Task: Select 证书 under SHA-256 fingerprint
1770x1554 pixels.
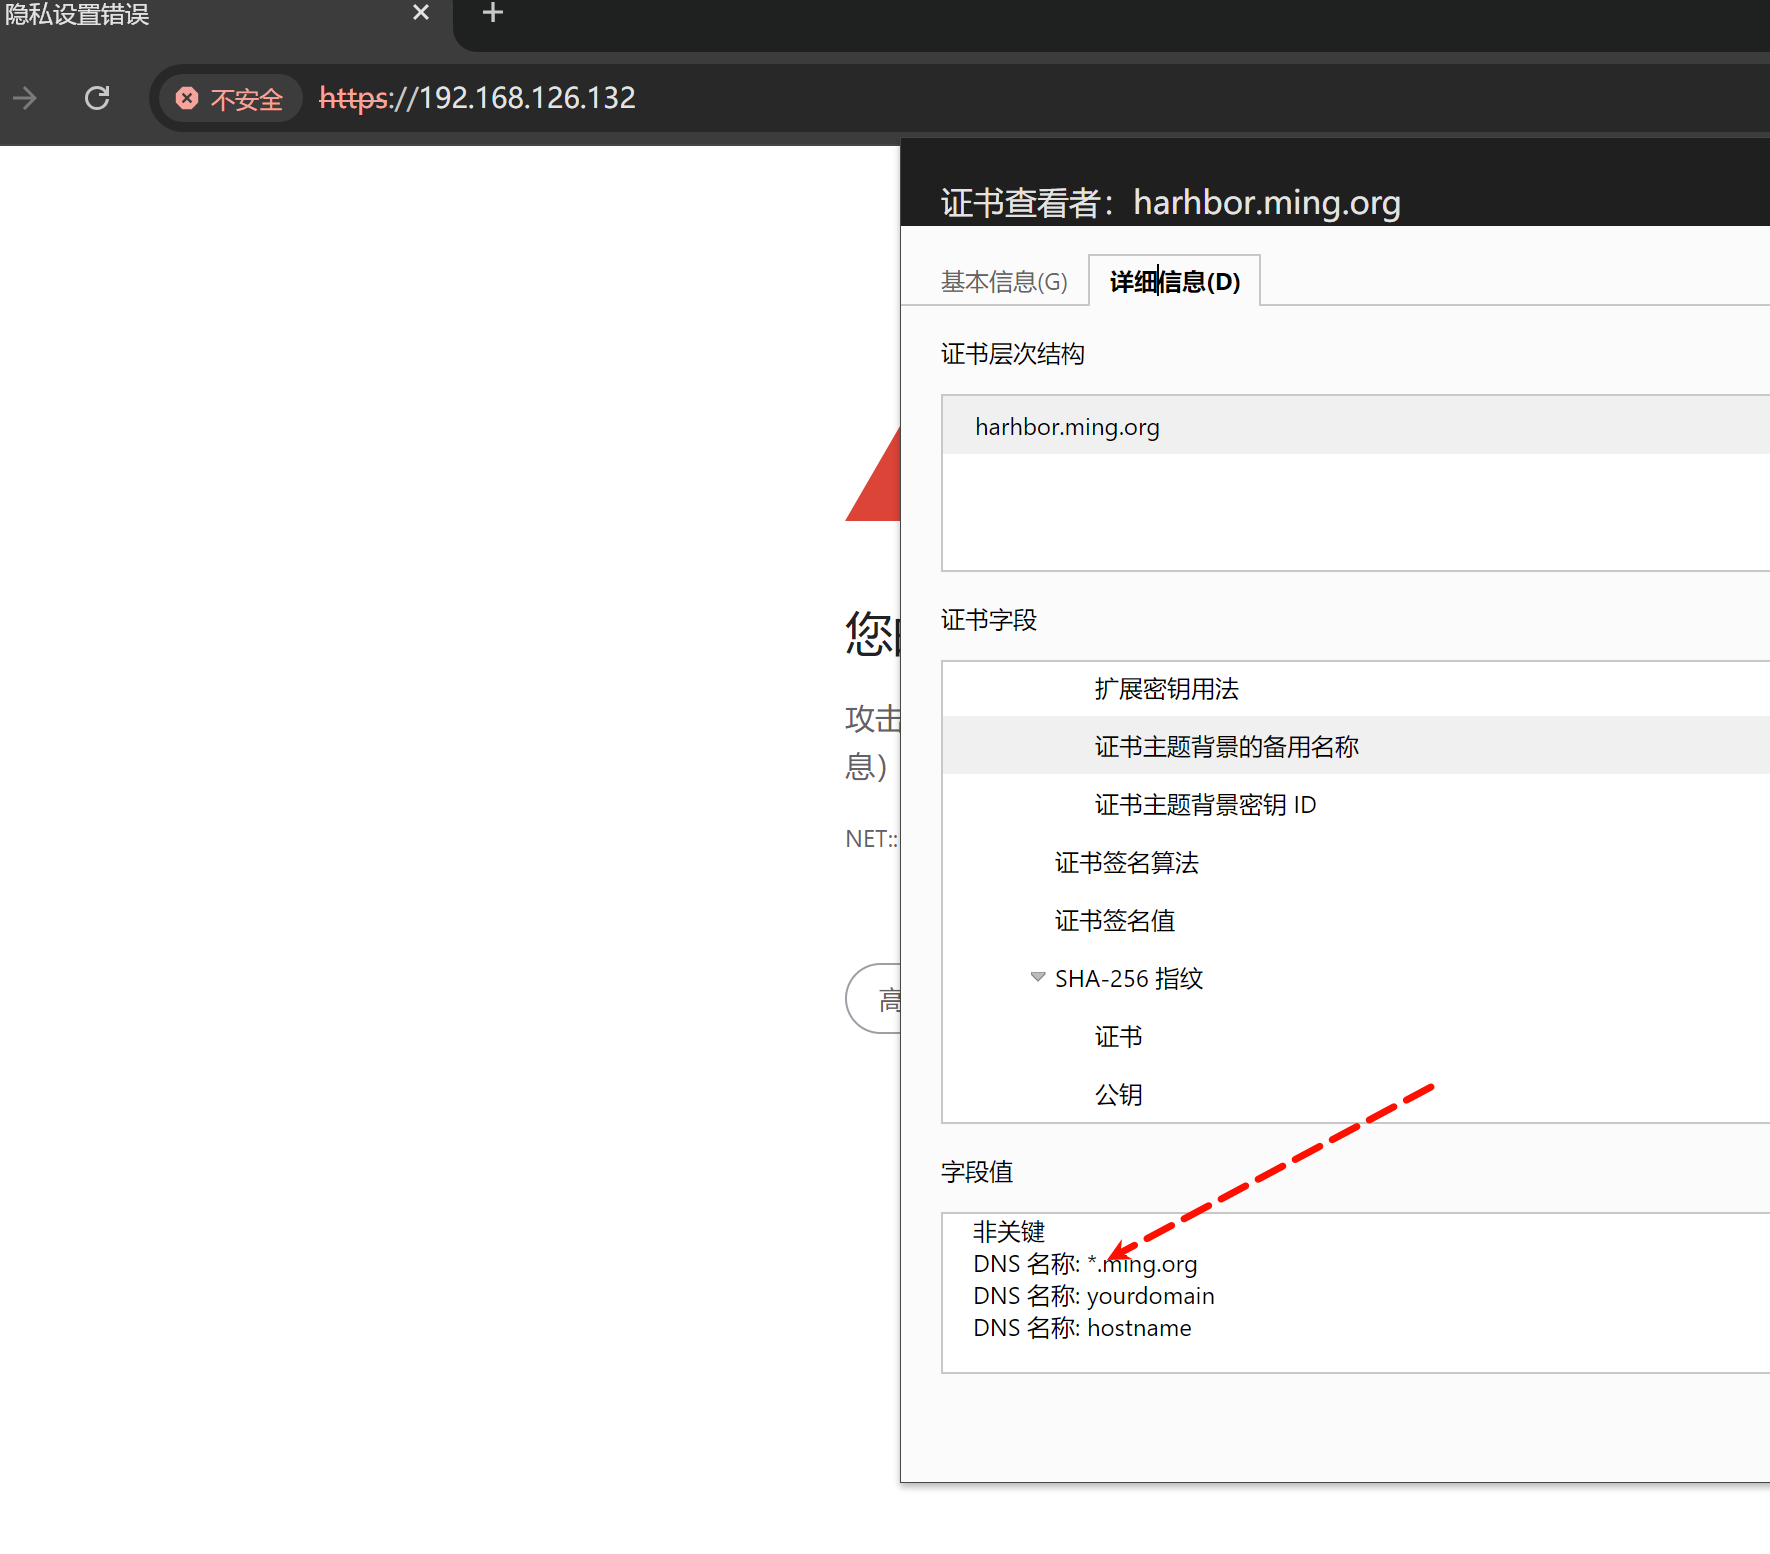Action: tap(1118, 1037)
